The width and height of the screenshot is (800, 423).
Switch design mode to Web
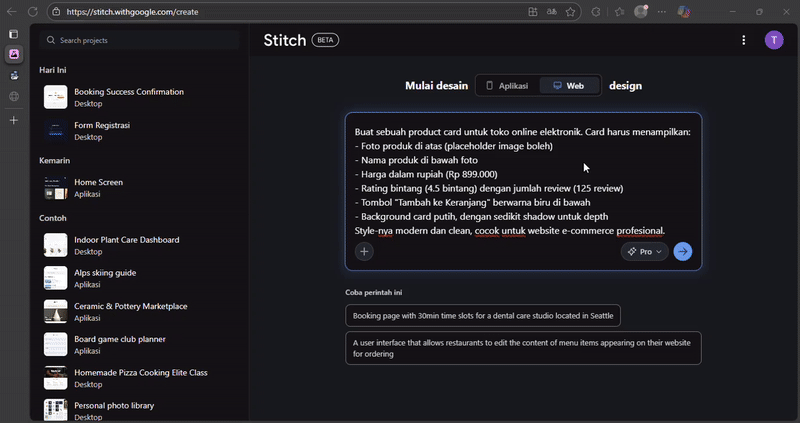tap(569, 86)
